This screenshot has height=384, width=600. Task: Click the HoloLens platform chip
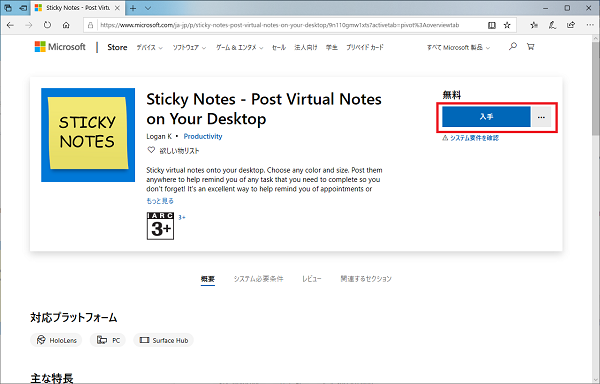(56, 340)
